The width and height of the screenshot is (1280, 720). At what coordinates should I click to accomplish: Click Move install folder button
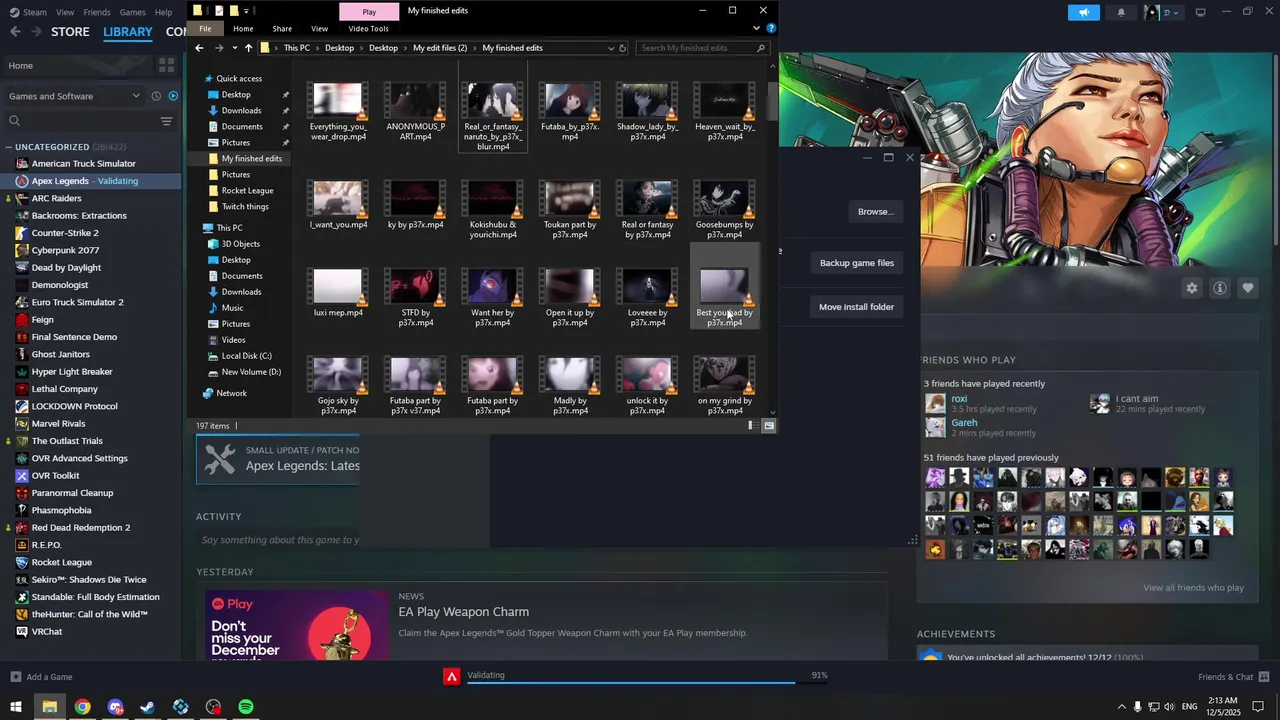pyautogui.click(x=857, y=307)
